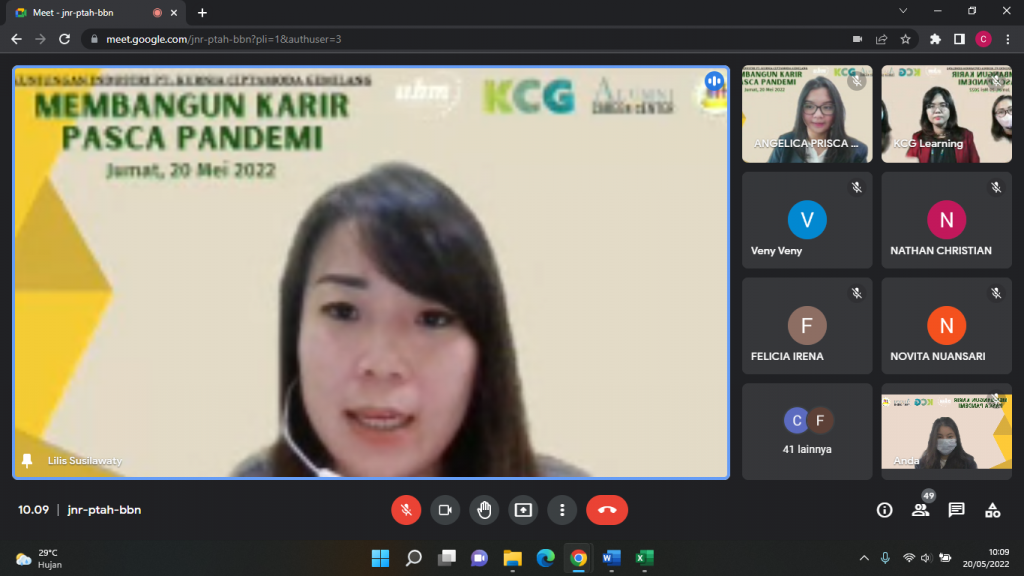The image size is (1024, 576).
Task: Click the pin icon beside Lilis Susilawaty
Action: pyautogui.click(x=27, y=461)
